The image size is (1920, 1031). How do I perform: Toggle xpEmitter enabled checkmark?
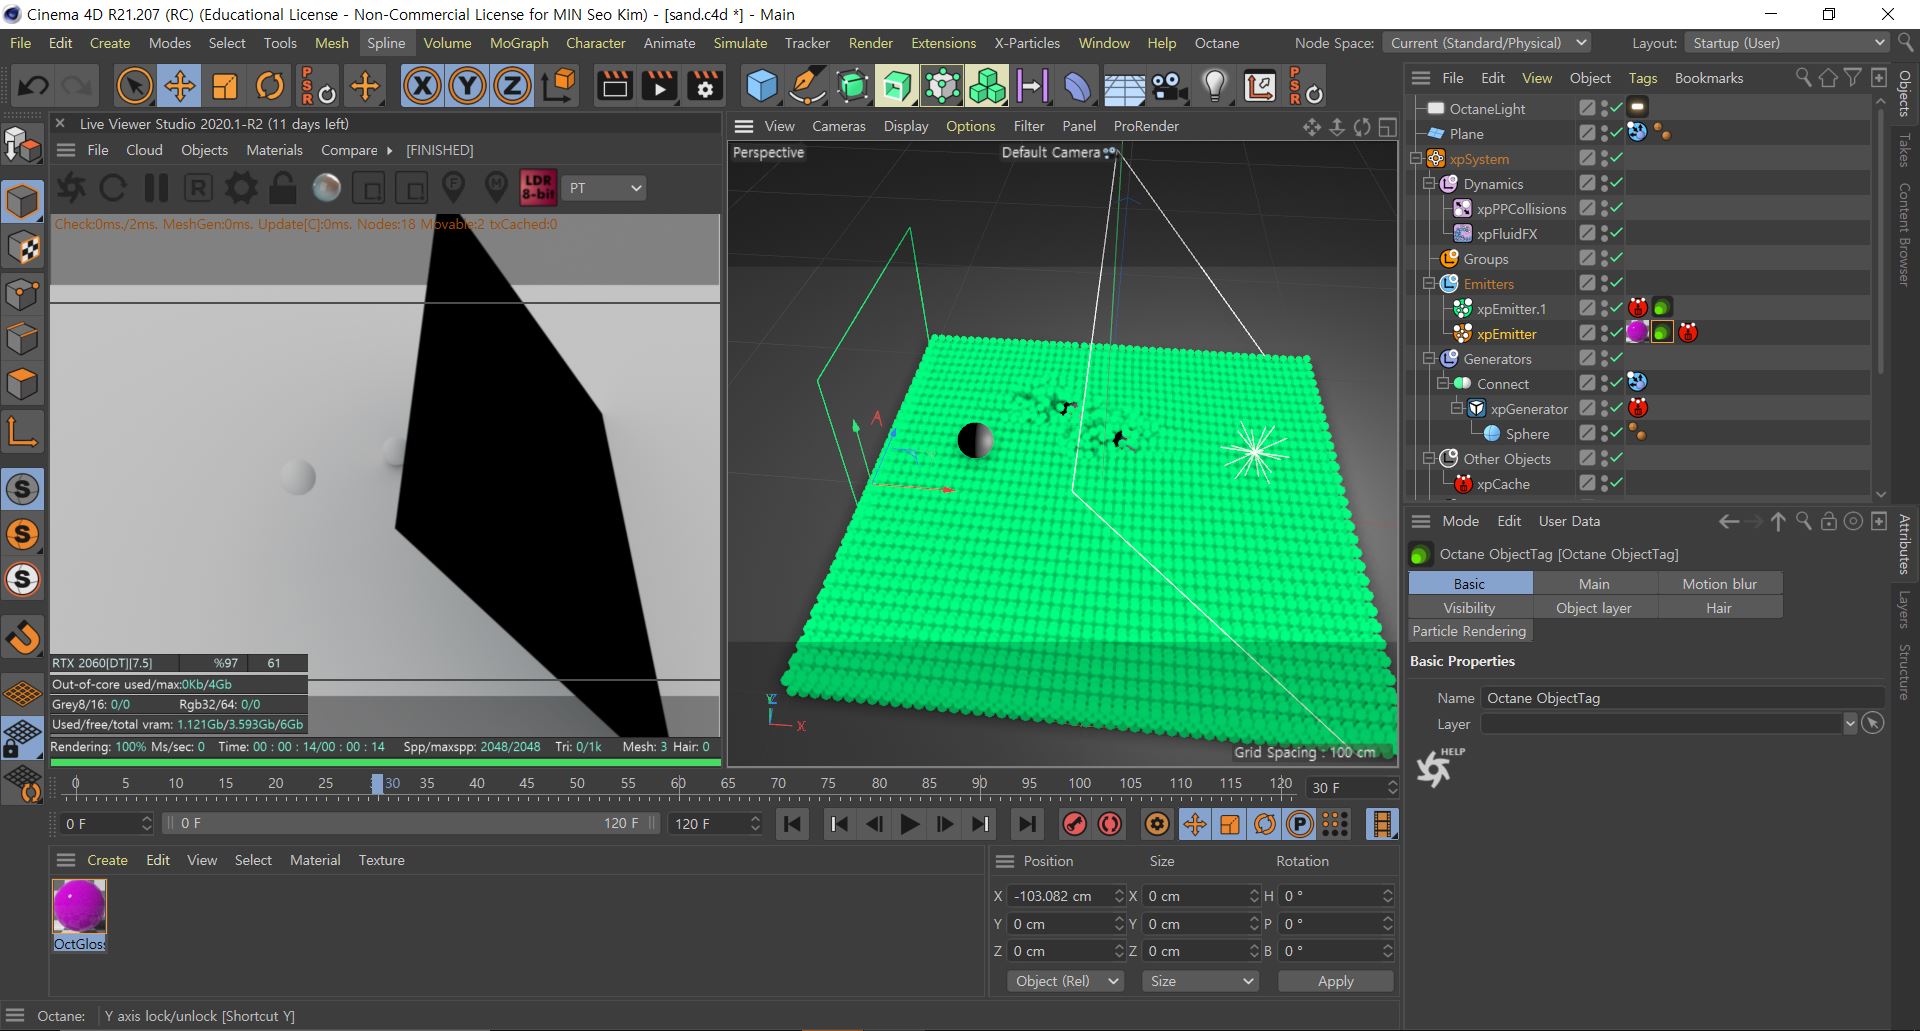(1617, 332)
